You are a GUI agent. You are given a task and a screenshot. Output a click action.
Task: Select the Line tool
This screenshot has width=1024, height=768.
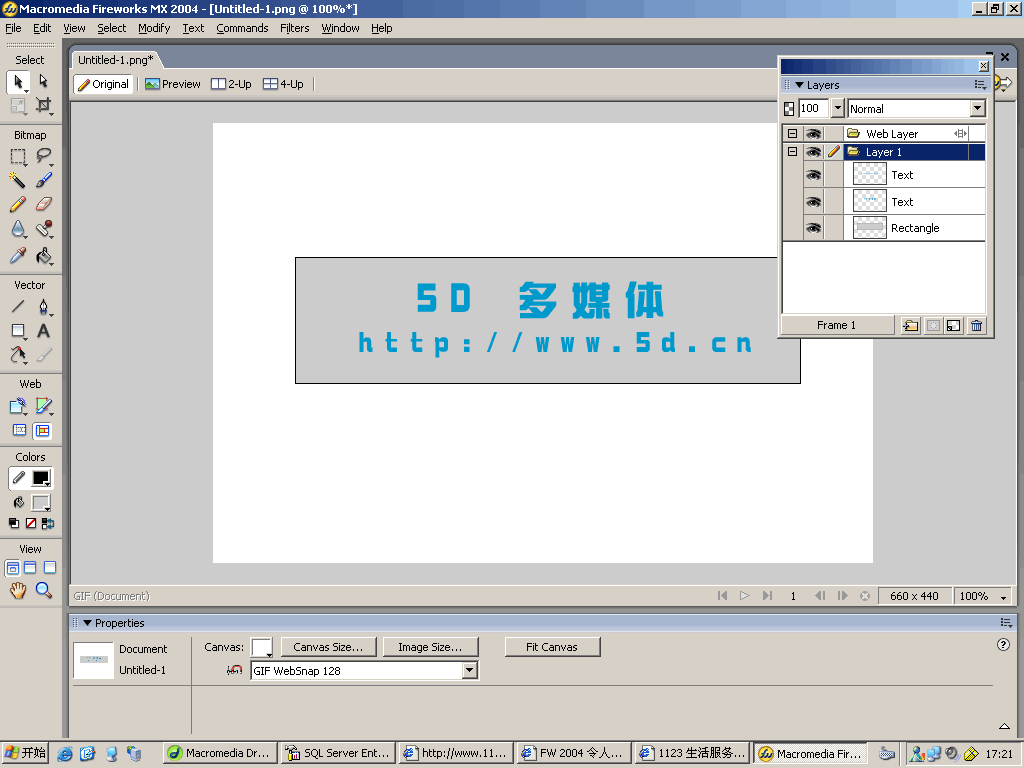pos(18,306)
